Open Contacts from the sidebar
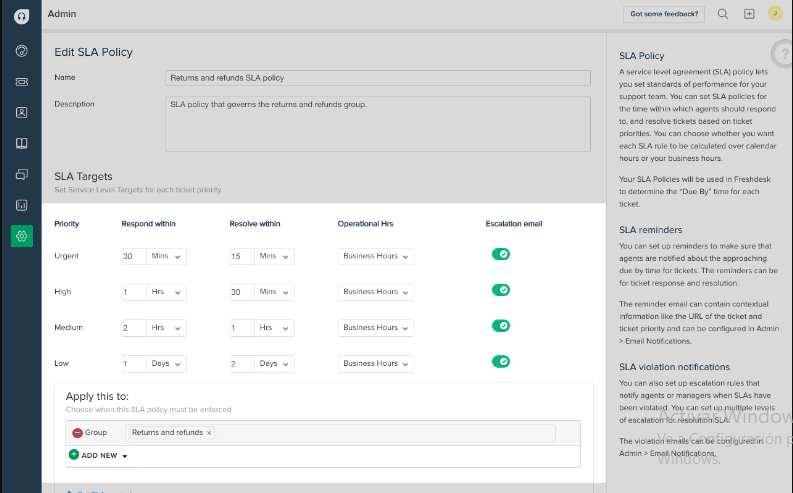The image size is (793, 493). point(21,112)
